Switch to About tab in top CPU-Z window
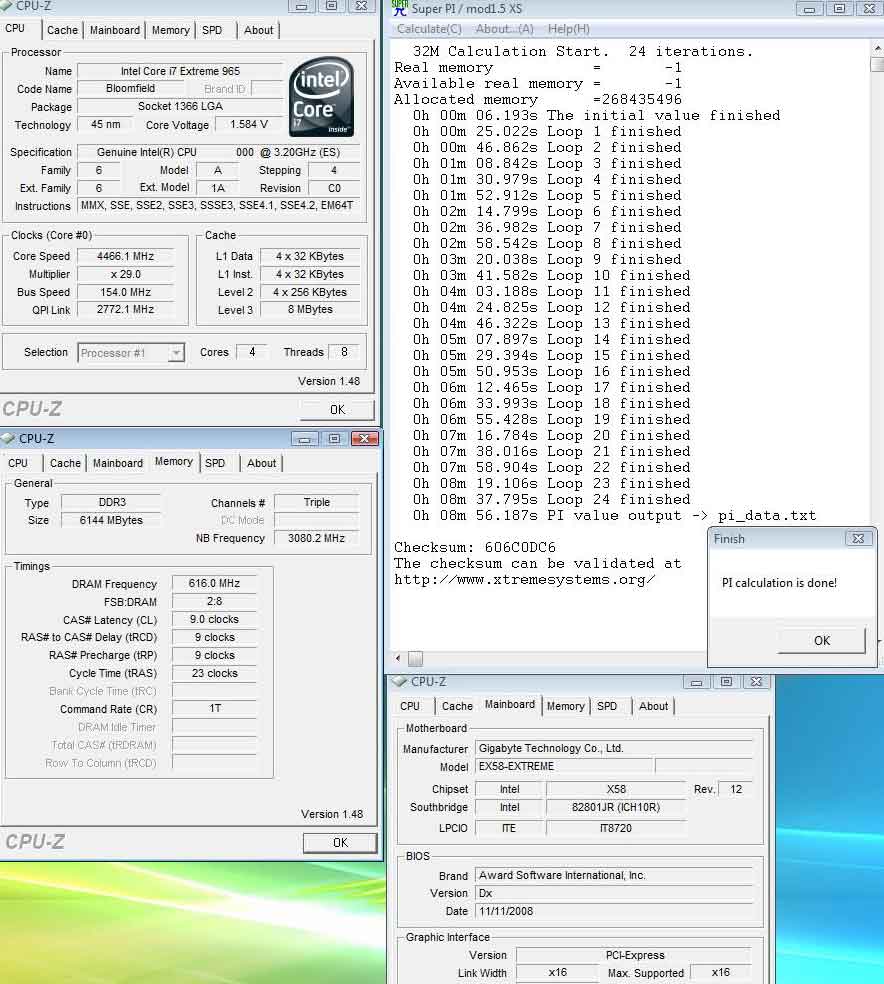Image resolution: width=884 pixels, height=984 pixels. tap(258, 30)
